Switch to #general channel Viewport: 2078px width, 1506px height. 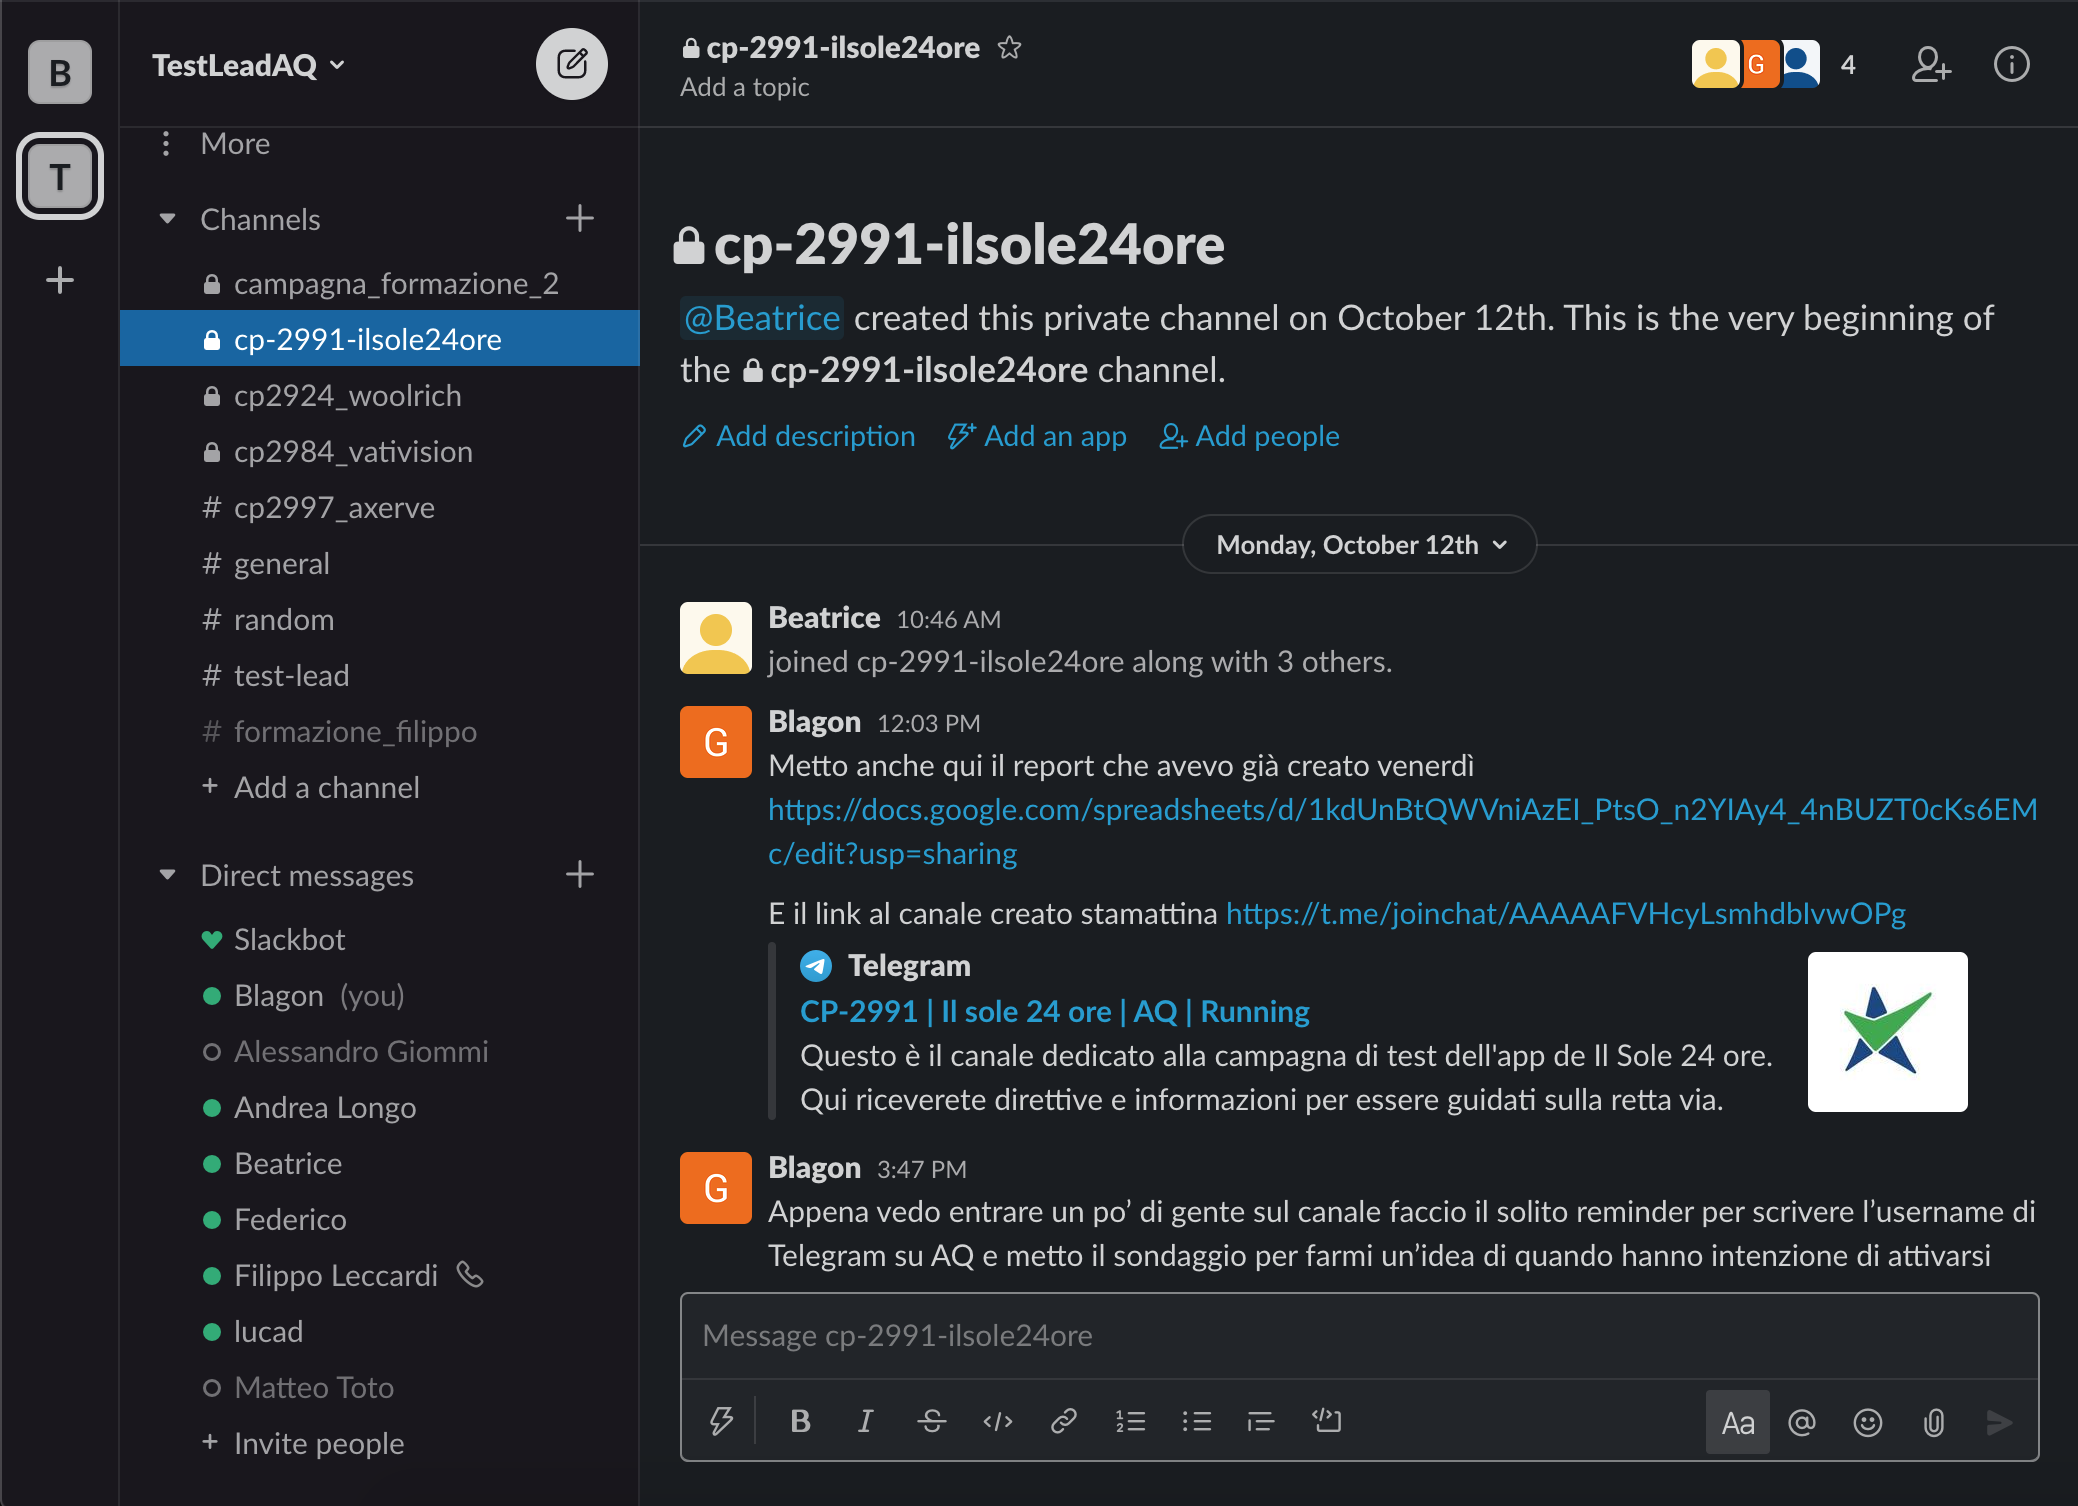coord(380,564)
